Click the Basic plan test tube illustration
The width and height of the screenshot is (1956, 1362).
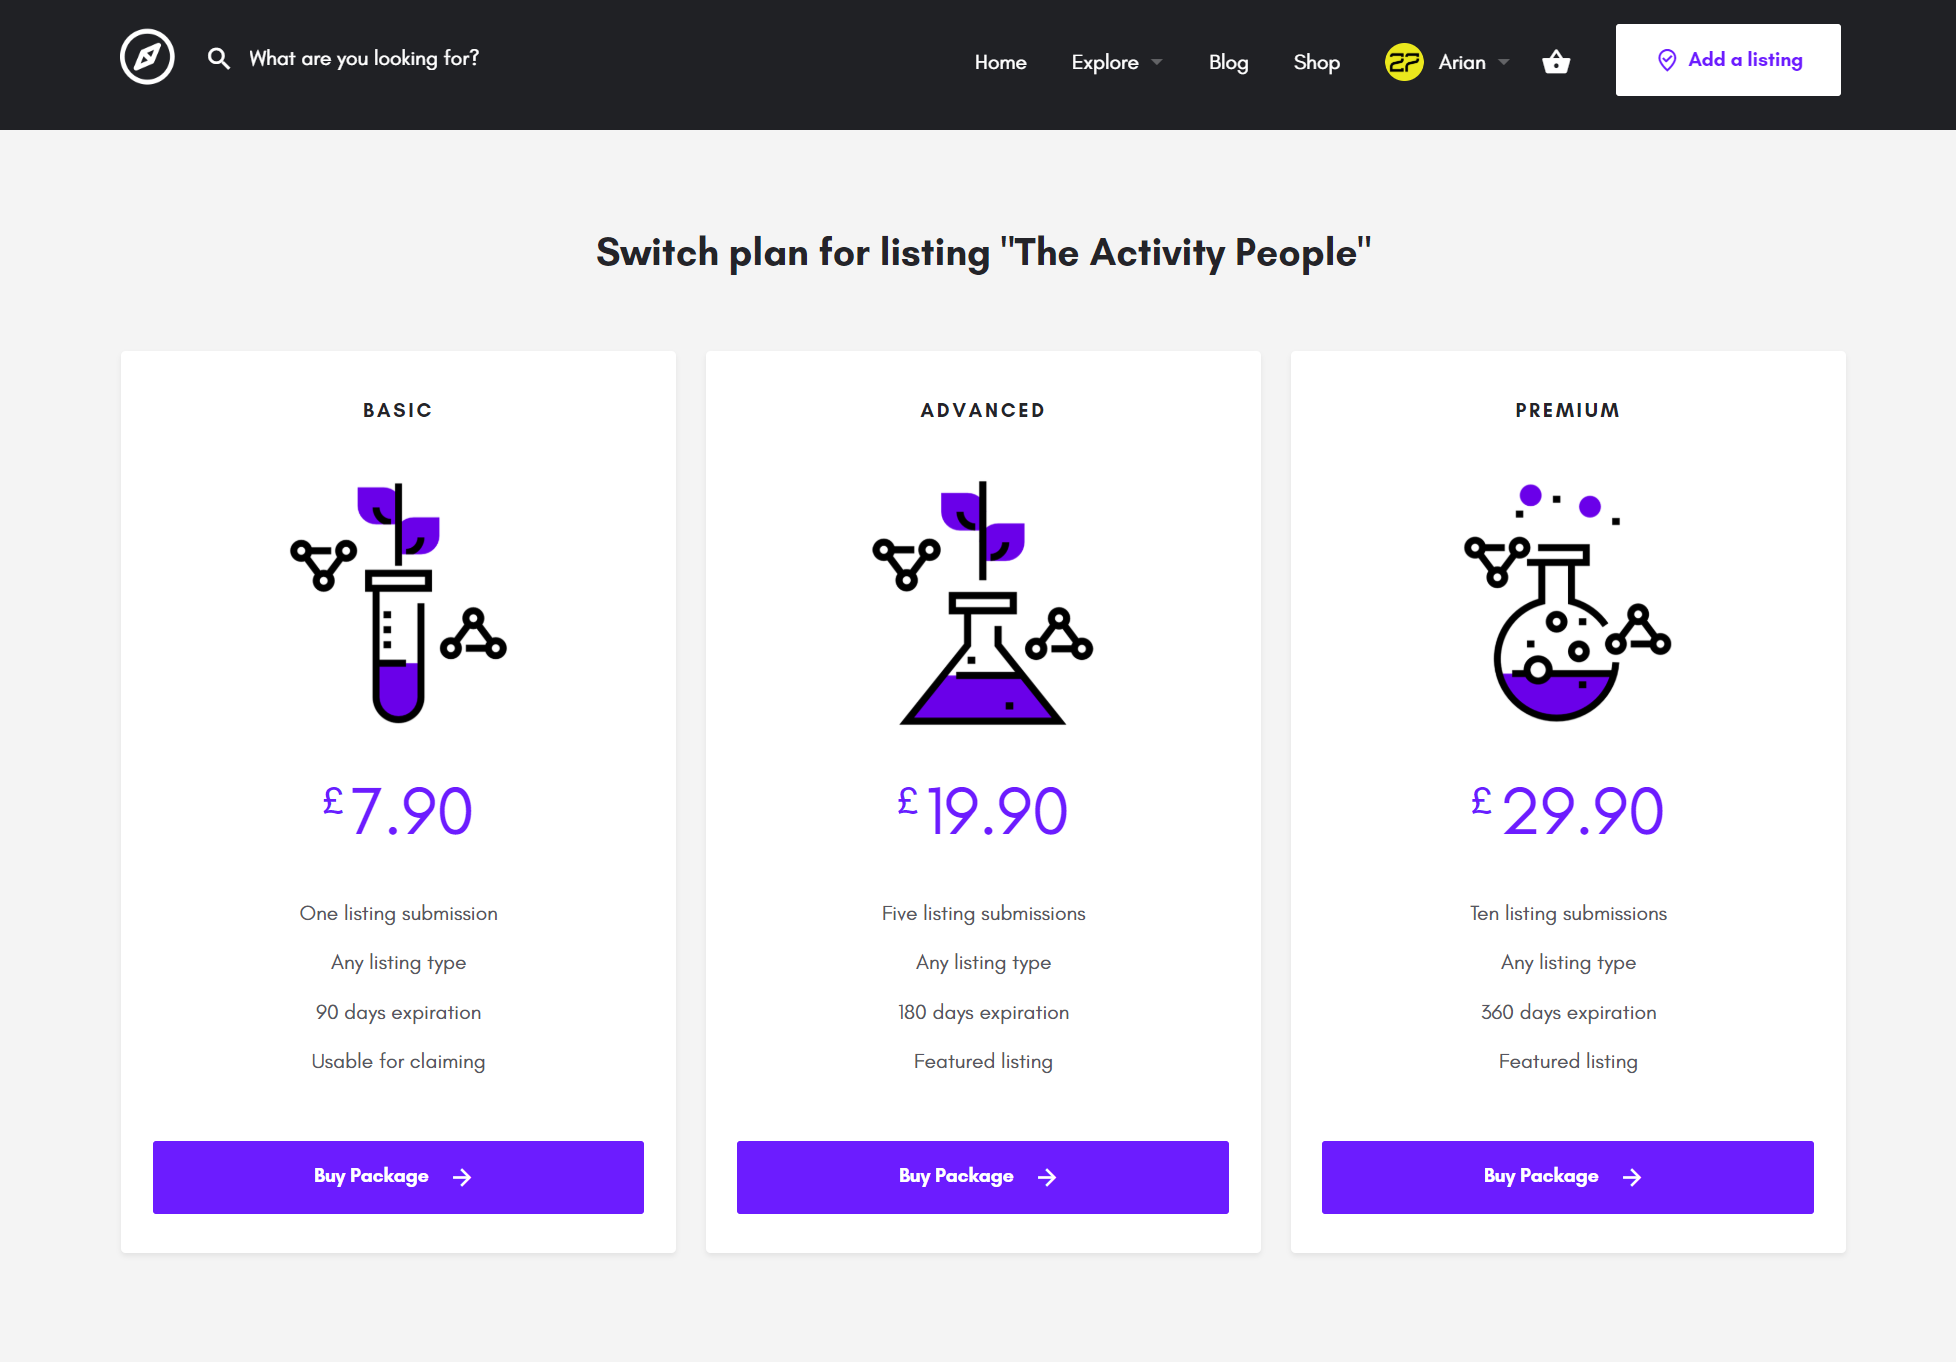coord(398,602)
